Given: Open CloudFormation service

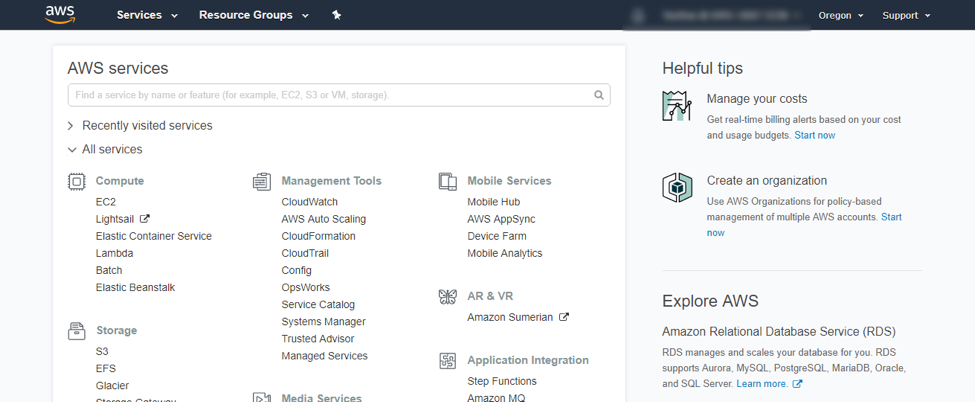Looking at the screenshot, I should [x=318, y=236].
